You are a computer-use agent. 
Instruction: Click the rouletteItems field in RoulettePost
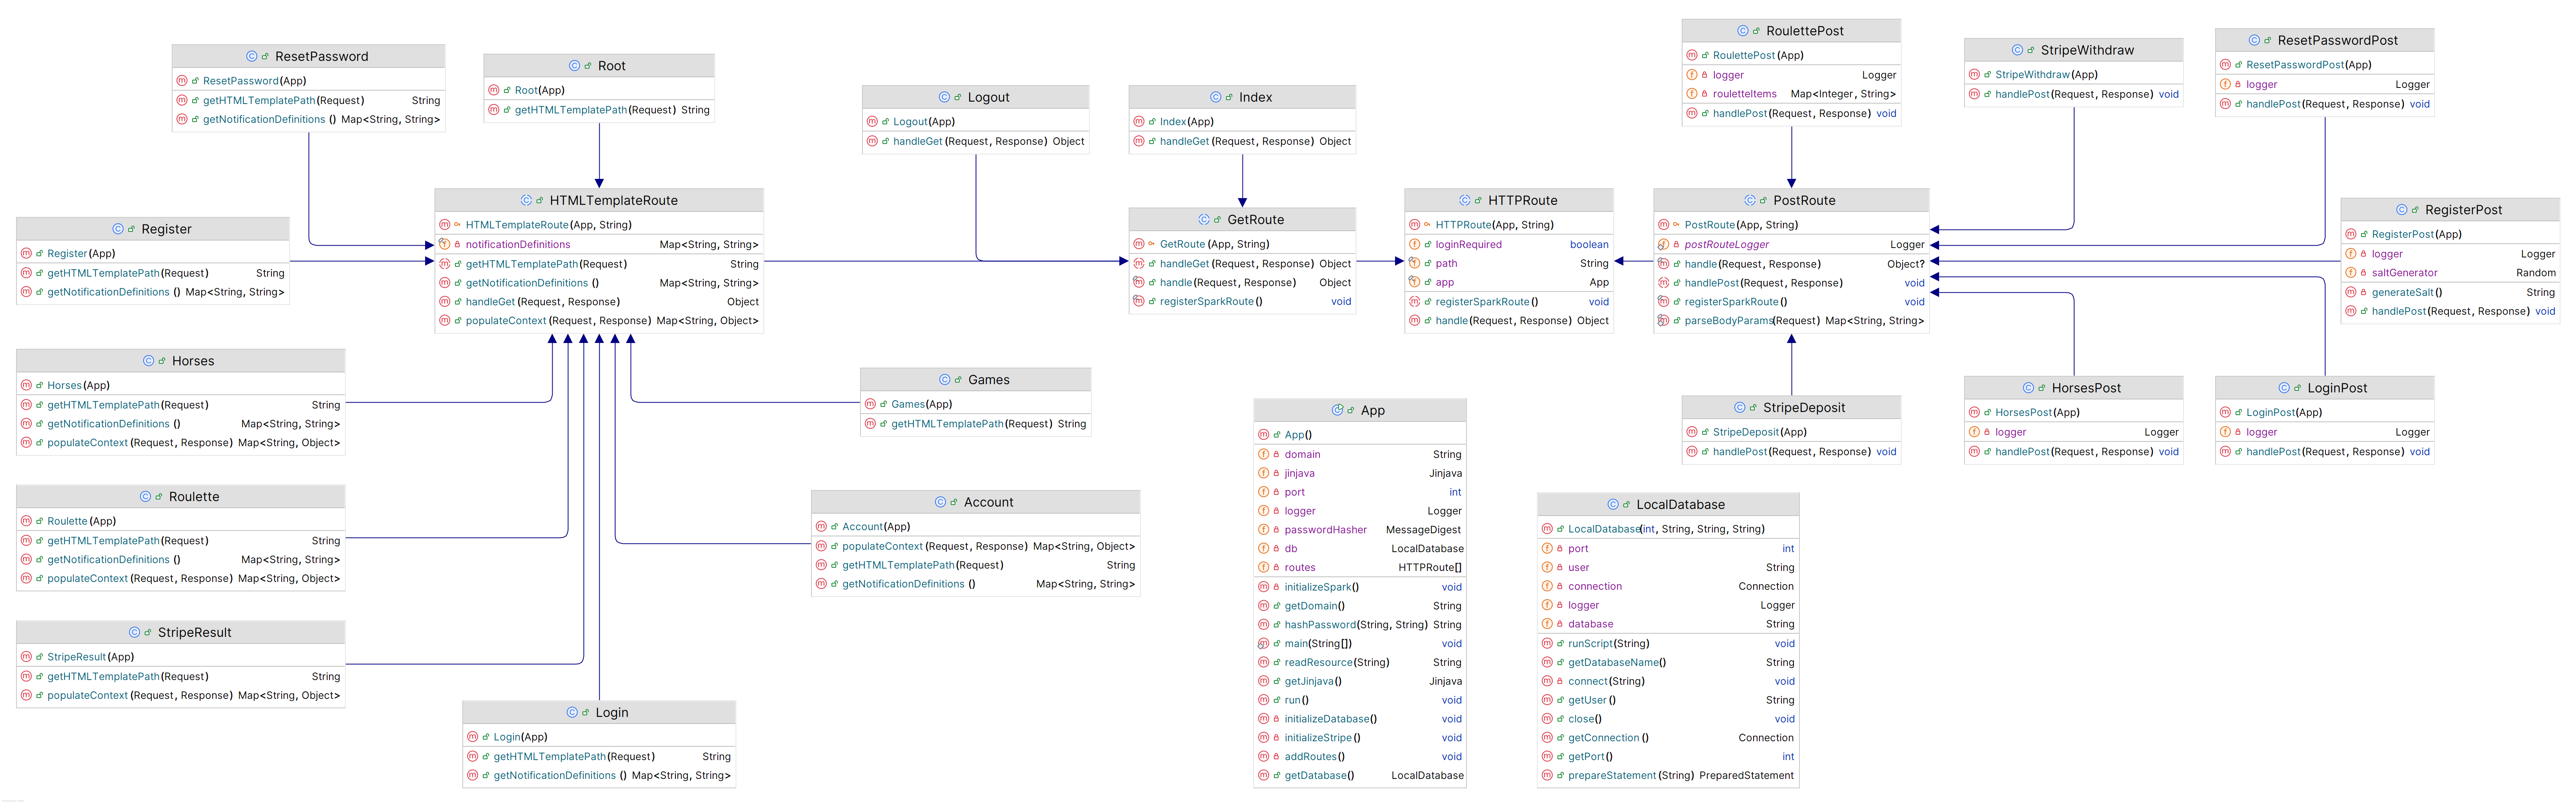point(1791,94)
